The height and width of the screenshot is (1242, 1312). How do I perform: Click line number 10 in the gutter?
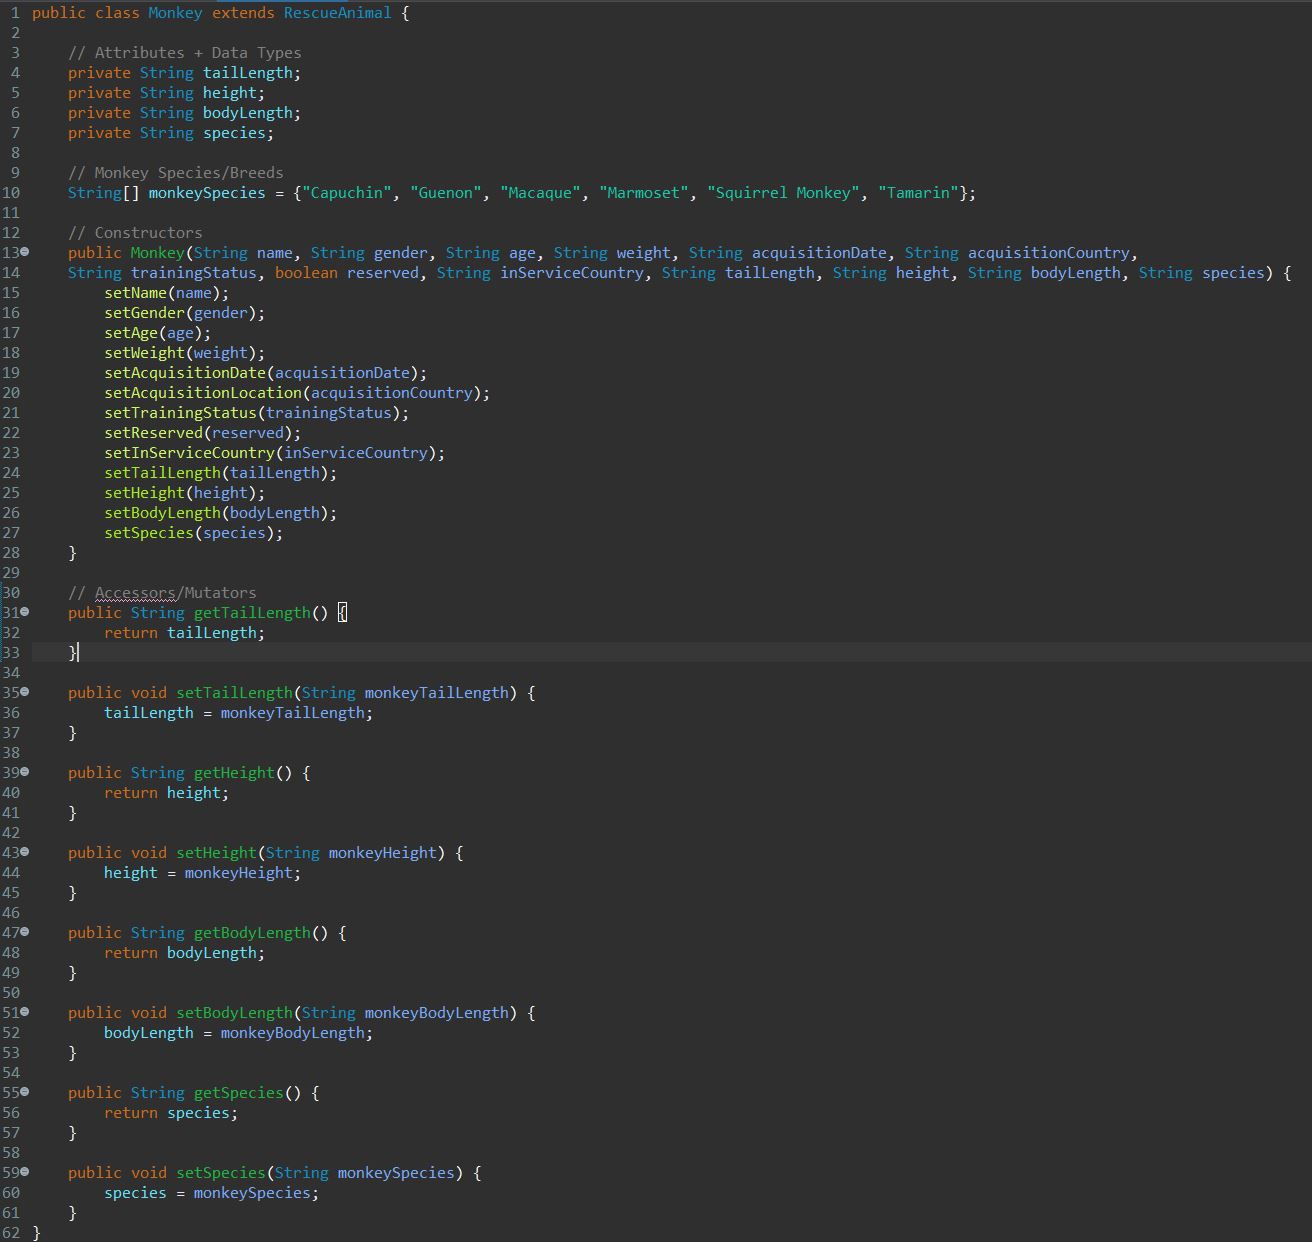(x=12, y=192)
